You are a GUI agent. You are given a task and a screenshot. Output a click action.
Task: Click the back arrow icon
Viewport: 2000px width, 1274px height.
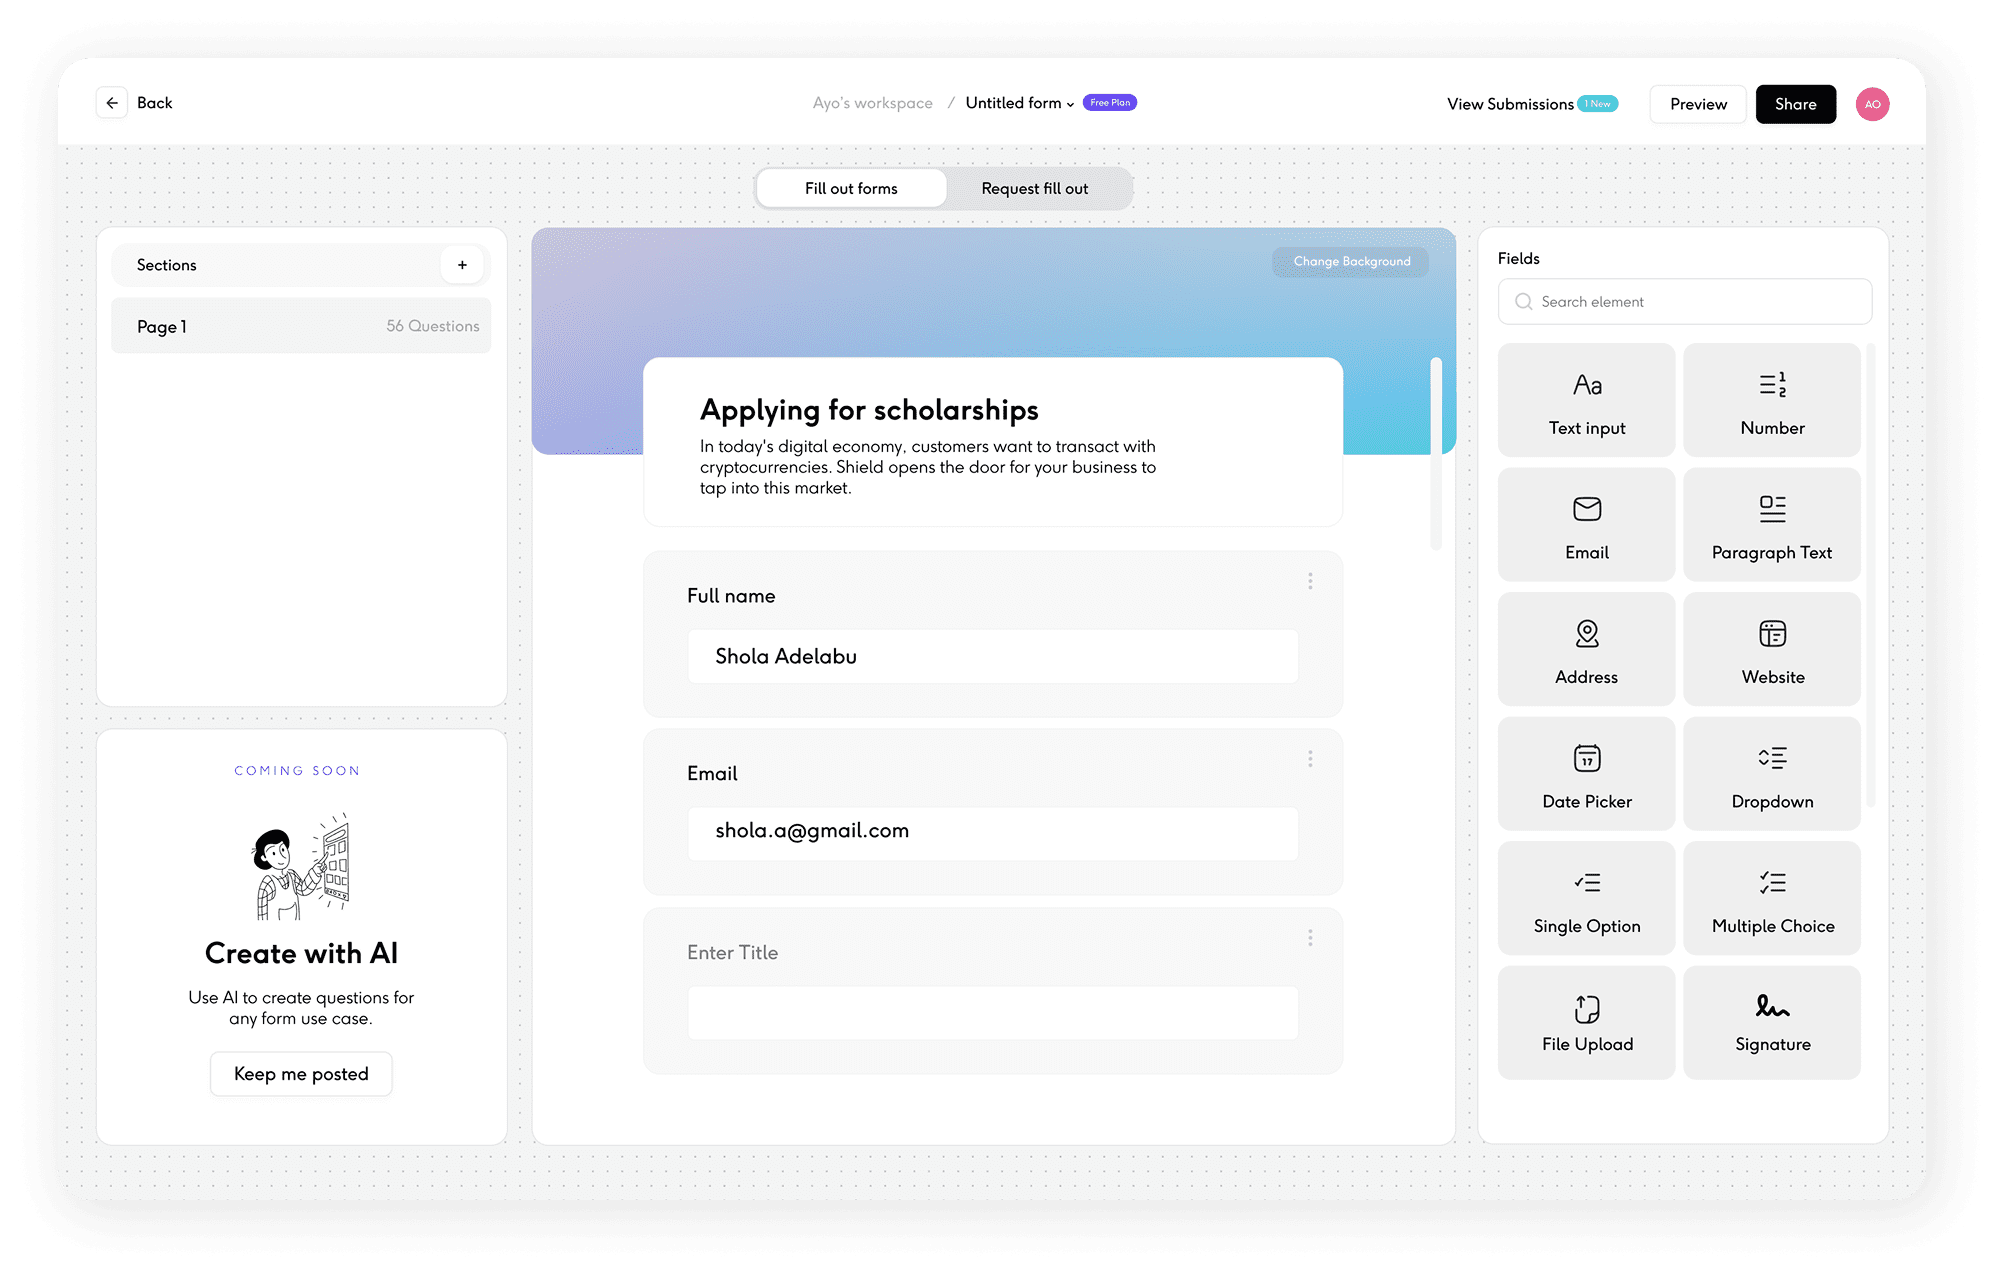click(112, 103)
